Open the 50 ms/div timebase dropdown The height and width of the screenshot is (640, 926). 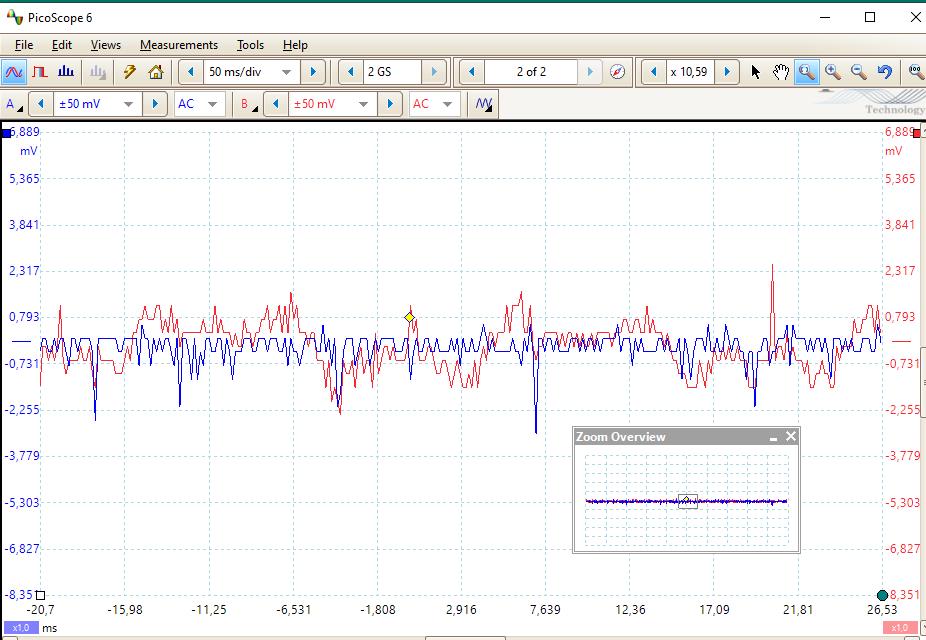point(252,72)
